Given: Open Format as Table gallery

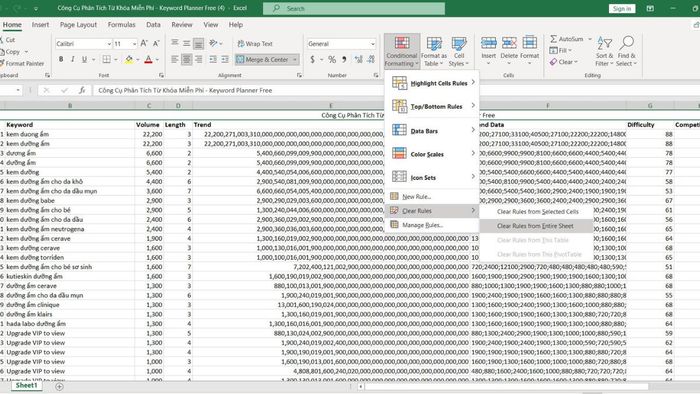Looking at the screenshot, I should 433,51.
